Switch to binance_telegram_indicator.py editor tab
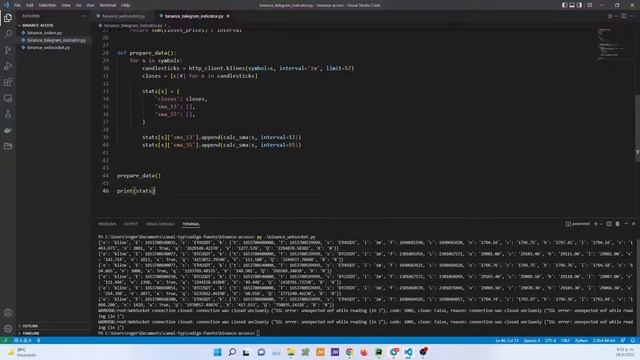 point(194,16)
